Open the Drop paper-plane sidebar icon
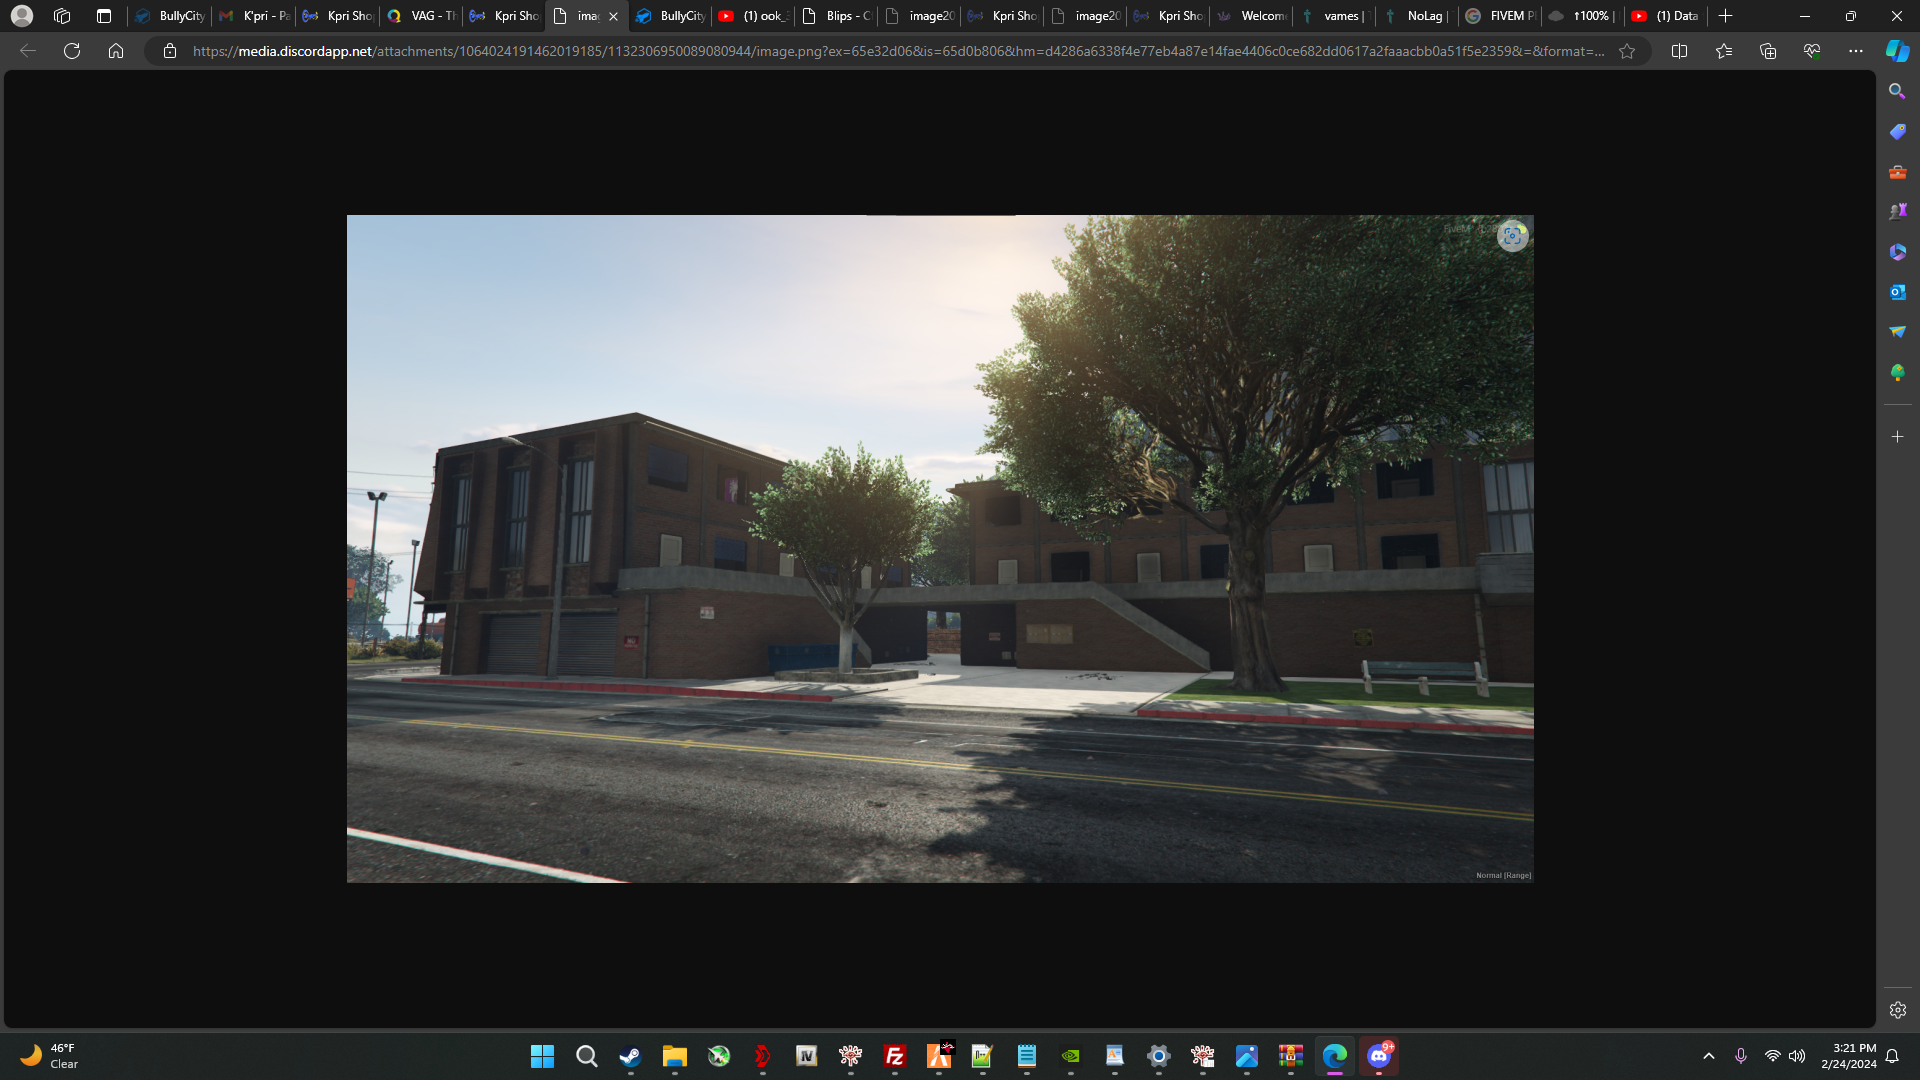 coord(1897,331)
